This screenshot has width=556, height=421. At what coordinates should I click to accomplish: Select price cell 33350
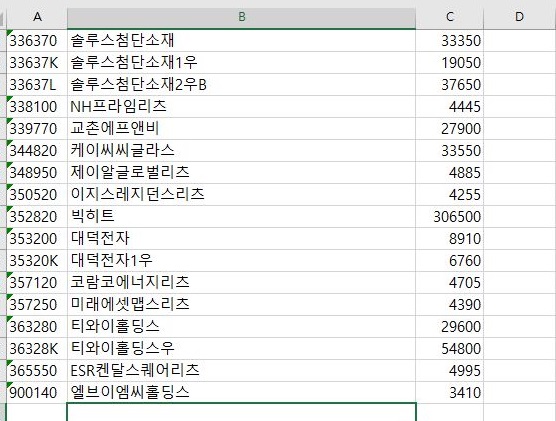(450, 41)
